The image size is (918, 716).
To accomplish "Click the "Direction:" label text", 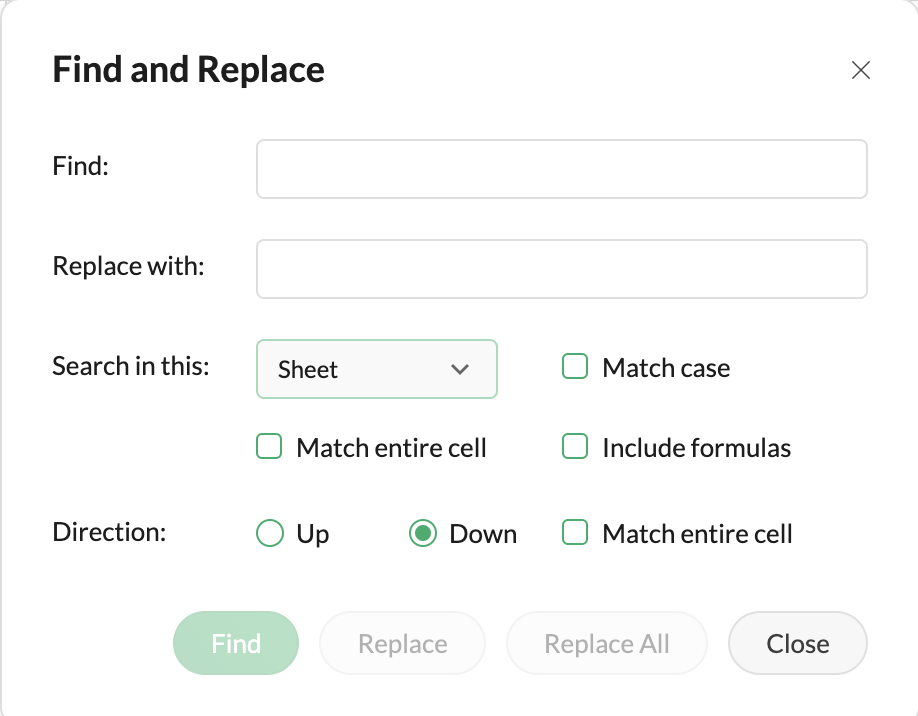I will pos(108,531).
